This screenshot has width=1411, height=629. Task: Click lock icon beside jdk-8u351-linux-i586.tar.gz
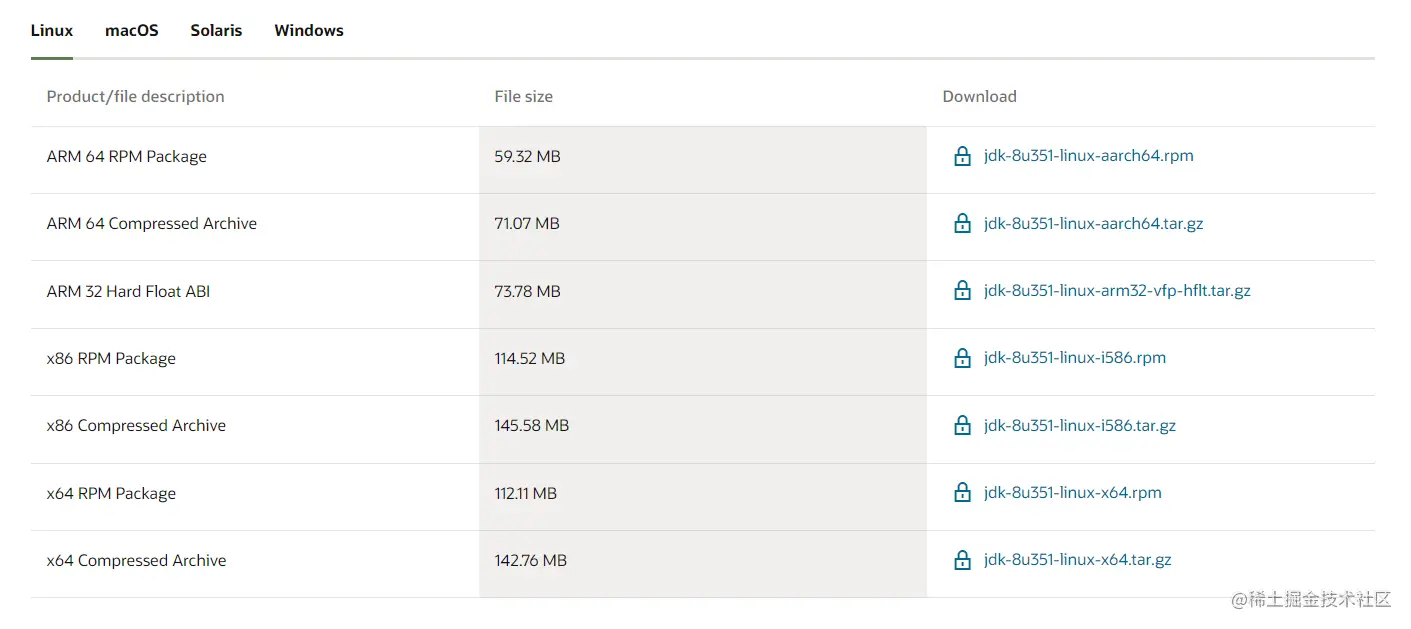962,425
